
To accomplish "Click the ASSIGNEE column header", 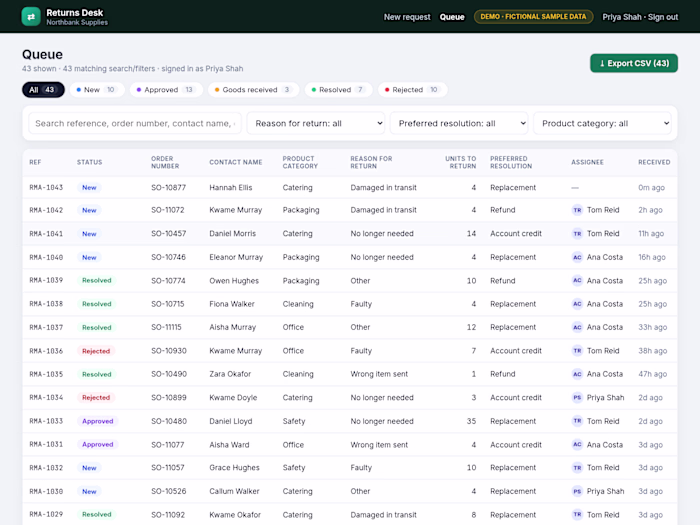I will point(587,162).
